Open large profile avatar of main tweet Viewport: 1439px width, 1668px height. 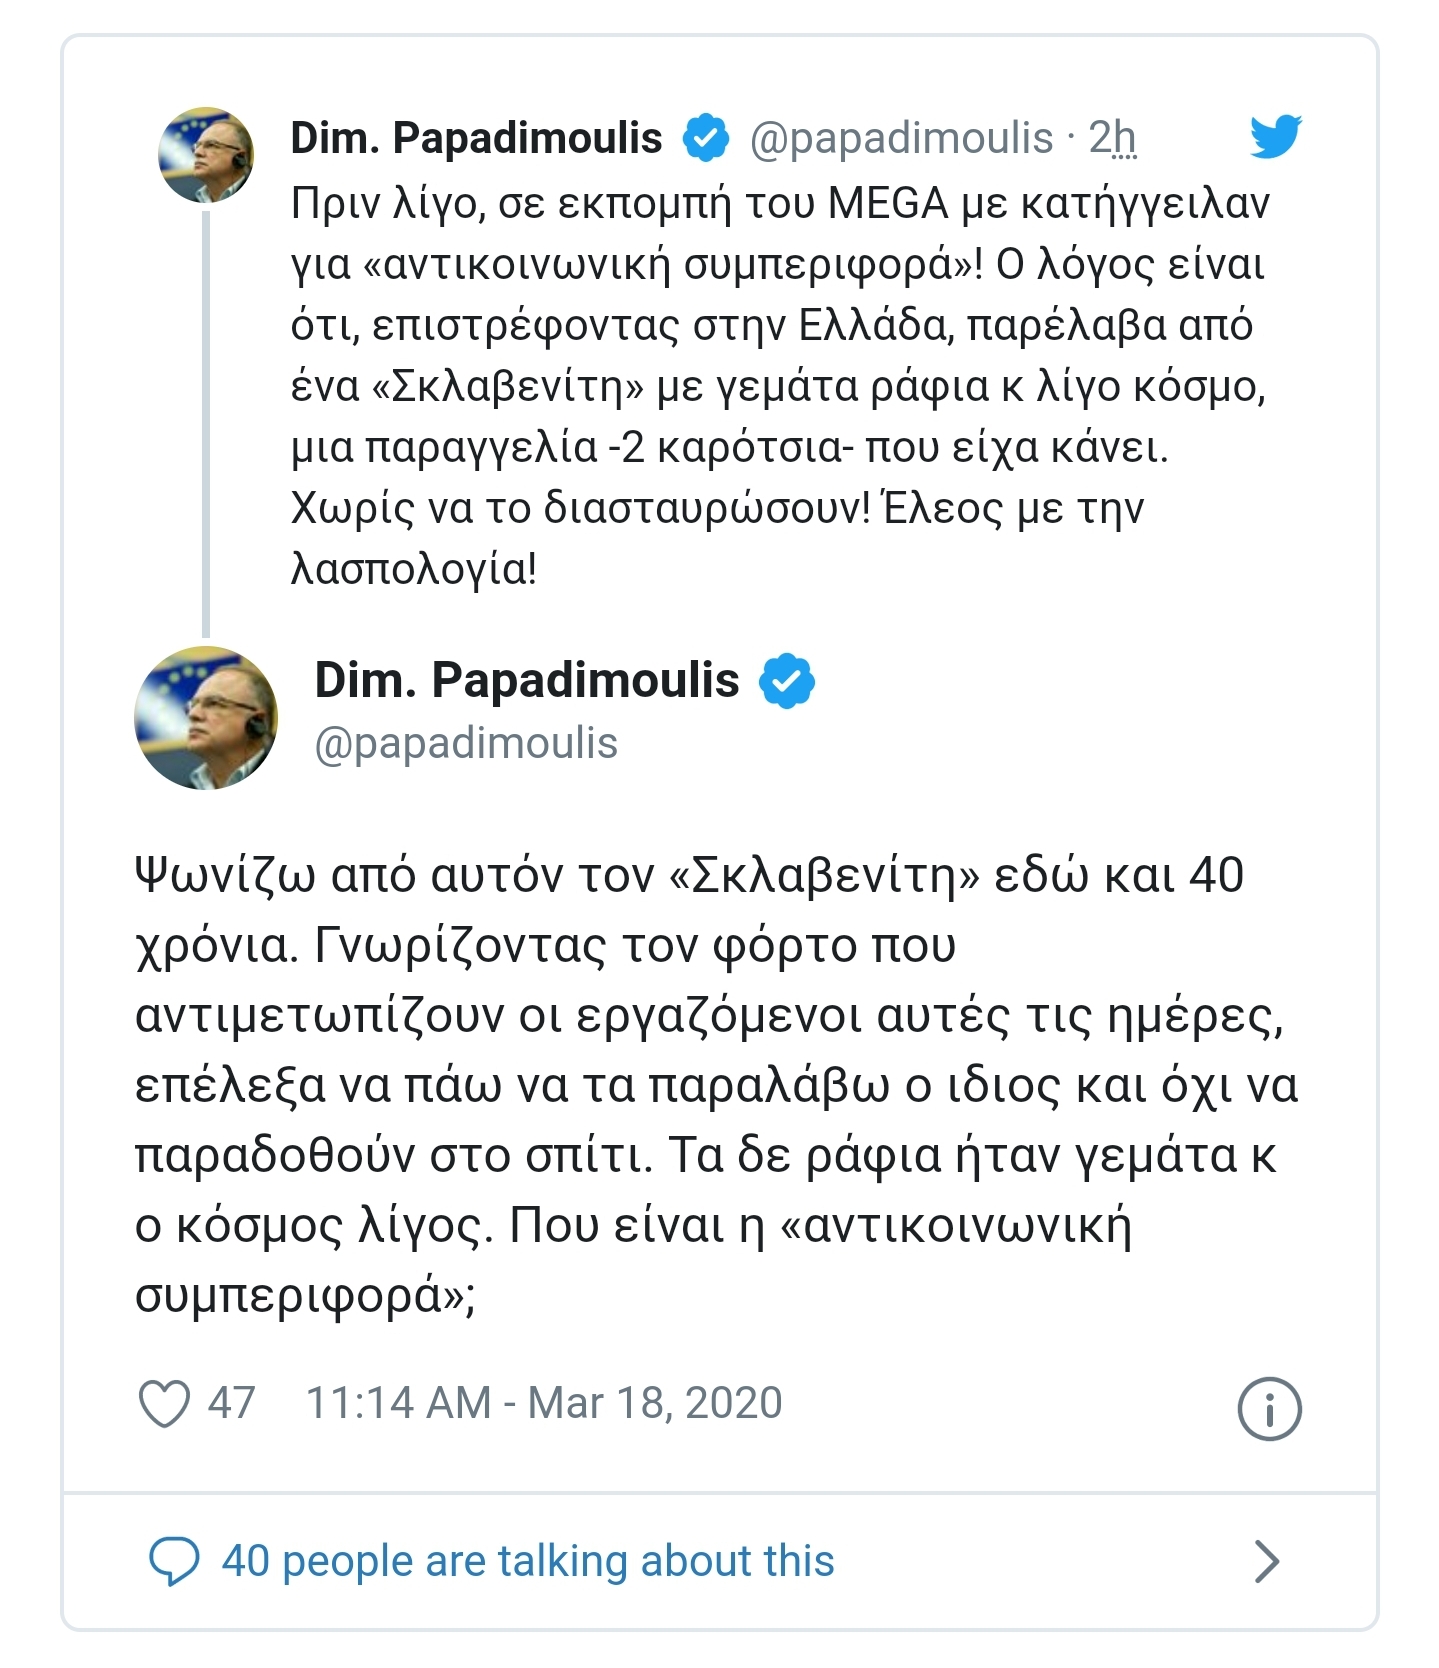[206, 718]
